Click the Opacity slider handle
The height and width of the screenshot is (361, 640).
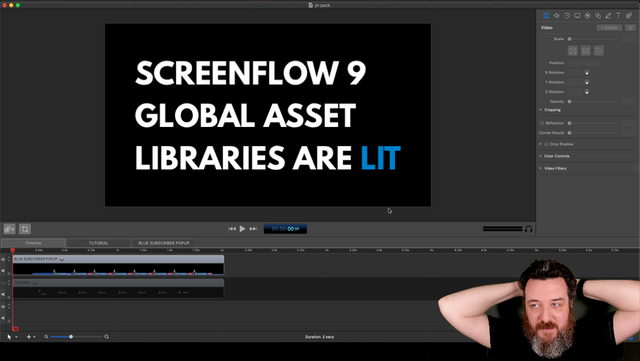point(569,101)
